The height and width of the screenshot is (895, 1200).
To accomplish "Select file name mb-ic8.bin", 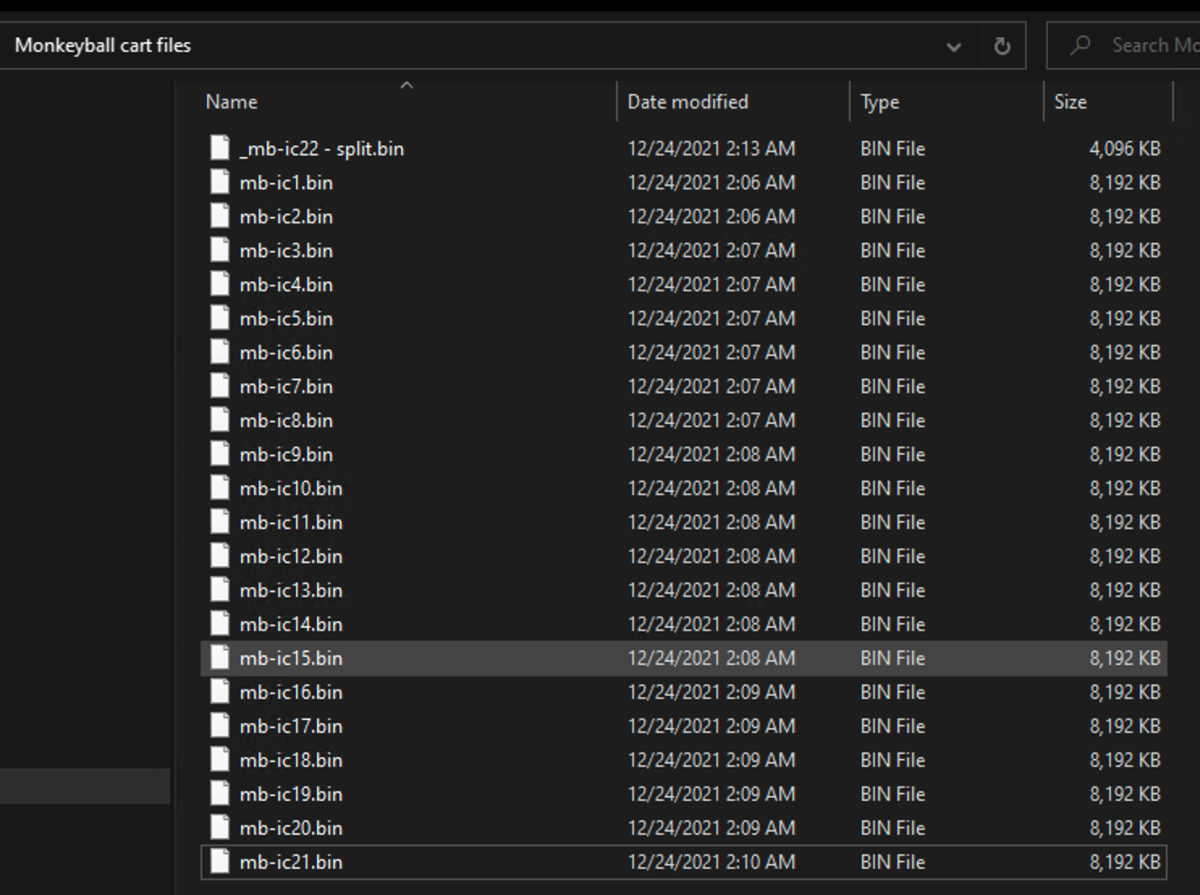I will 286,421.
